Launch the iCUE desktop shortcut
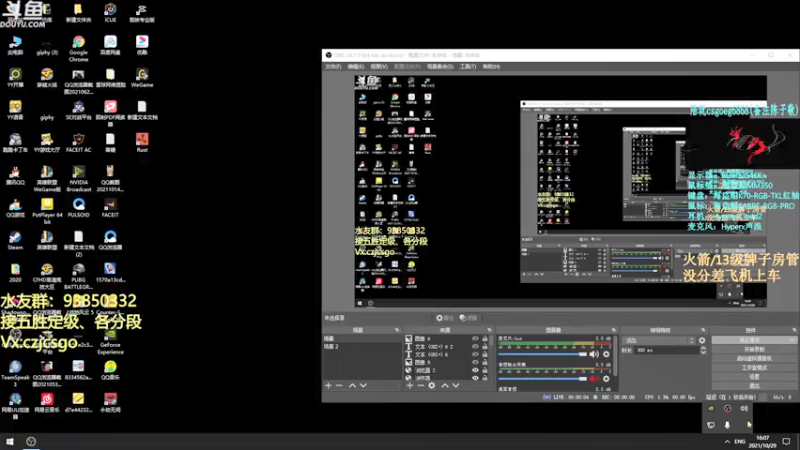 click(110, 13)
